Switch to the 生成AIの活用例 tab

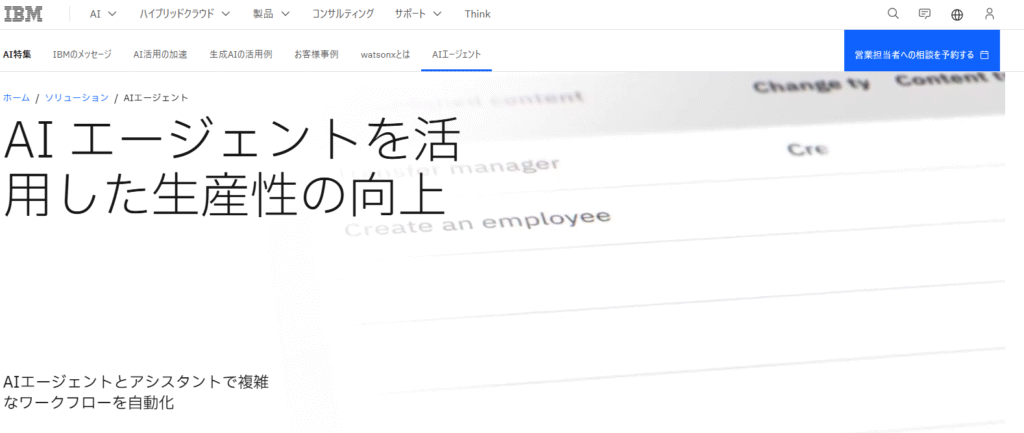[241, 54]
